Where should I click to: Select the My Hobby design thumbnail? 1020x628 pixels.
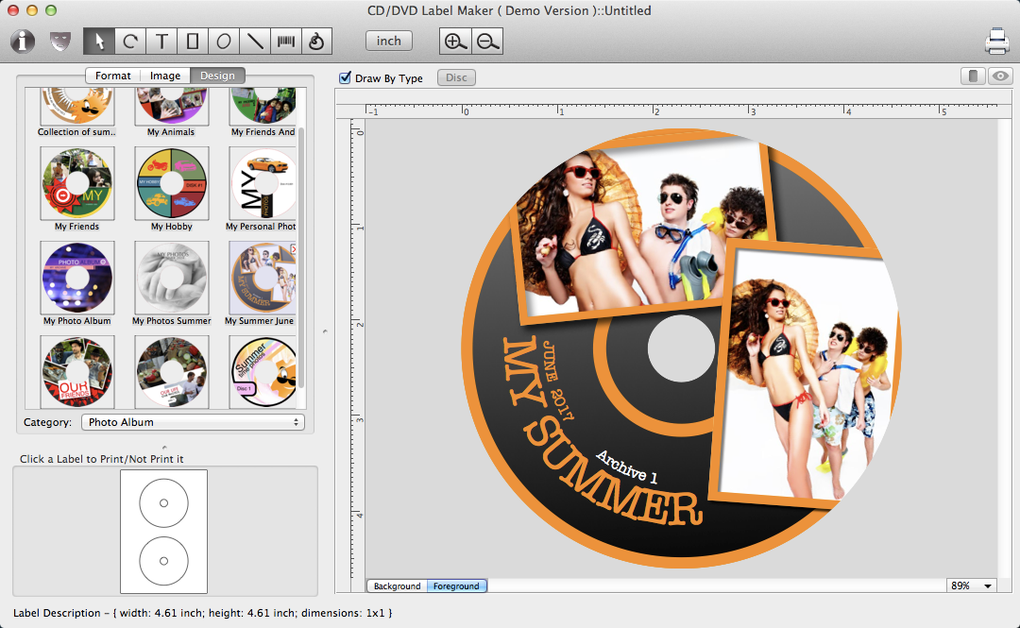[171, 184]
